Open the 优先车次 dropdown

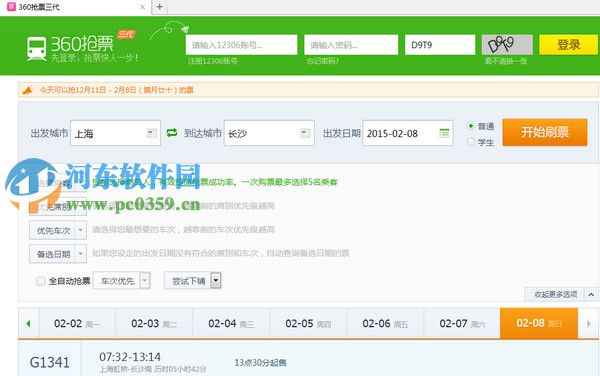58,231
